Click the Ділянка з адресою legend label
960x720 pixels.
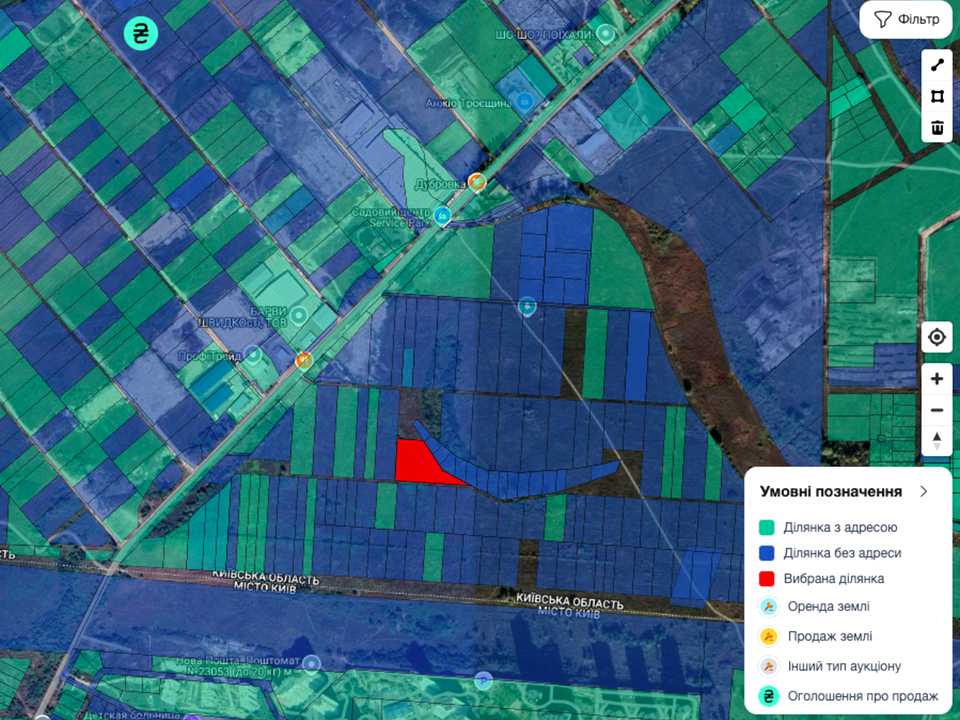point(840,527)
